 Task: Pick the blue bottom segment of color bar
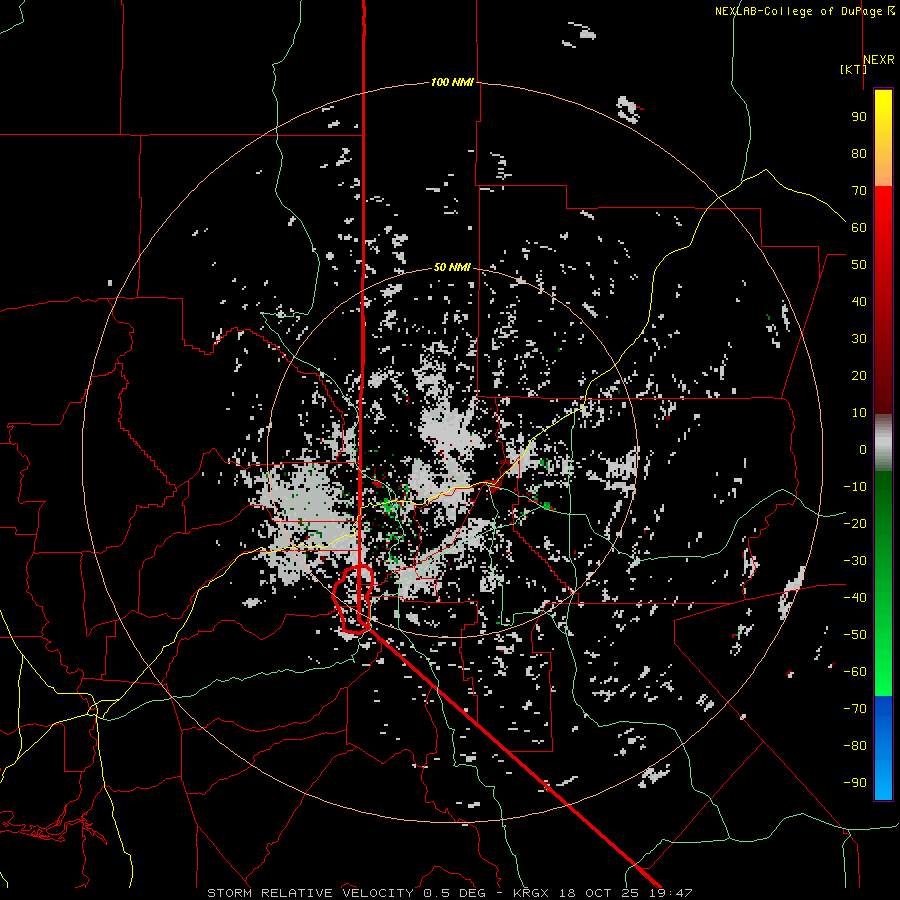[x=883, y=748]
